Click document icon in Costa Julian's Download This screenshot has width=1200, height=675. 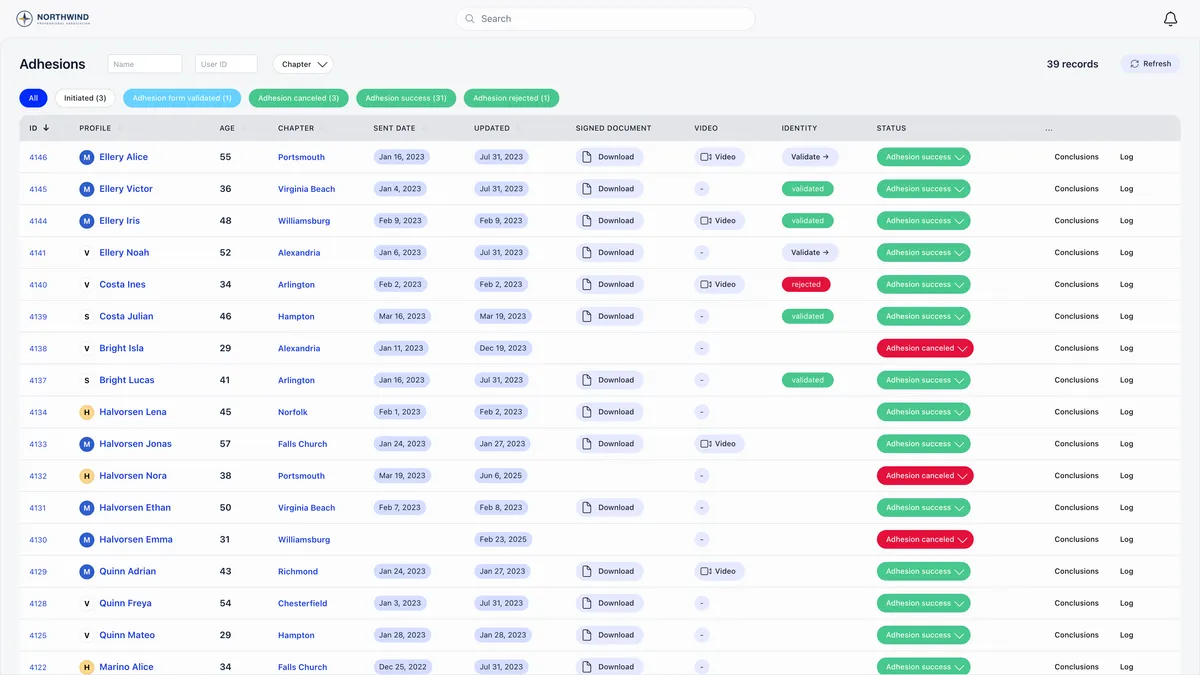coord(587,316)
